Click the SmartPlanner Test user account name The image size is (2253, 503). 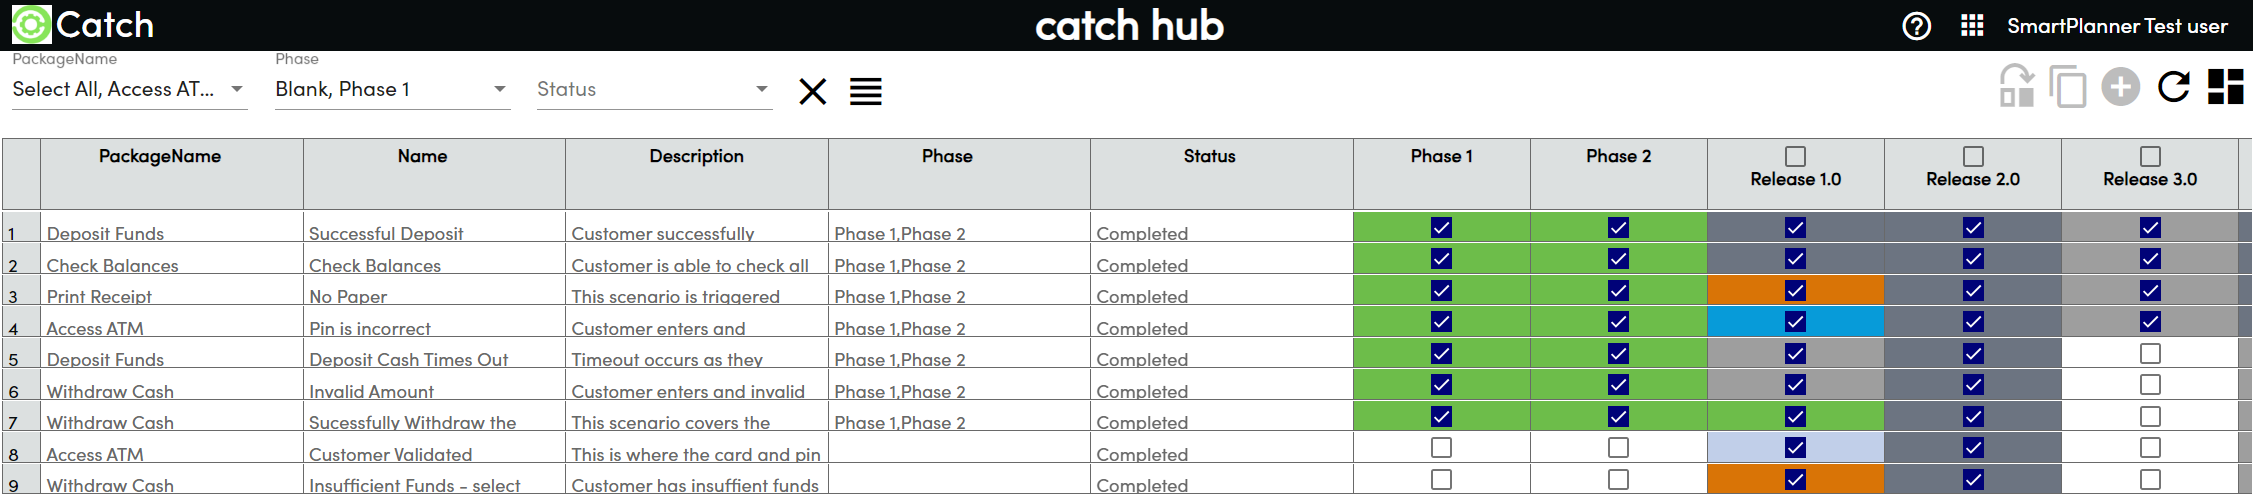pyautogui.click(x=2117, y=27)
